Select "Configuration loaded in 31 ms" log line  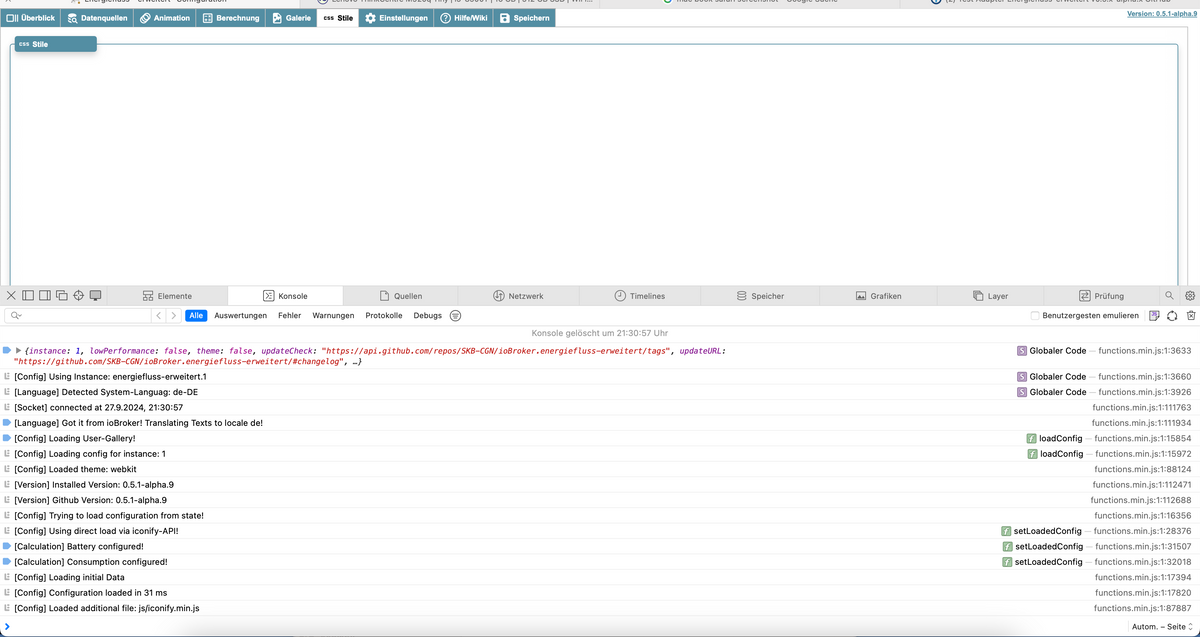[600, 593]
